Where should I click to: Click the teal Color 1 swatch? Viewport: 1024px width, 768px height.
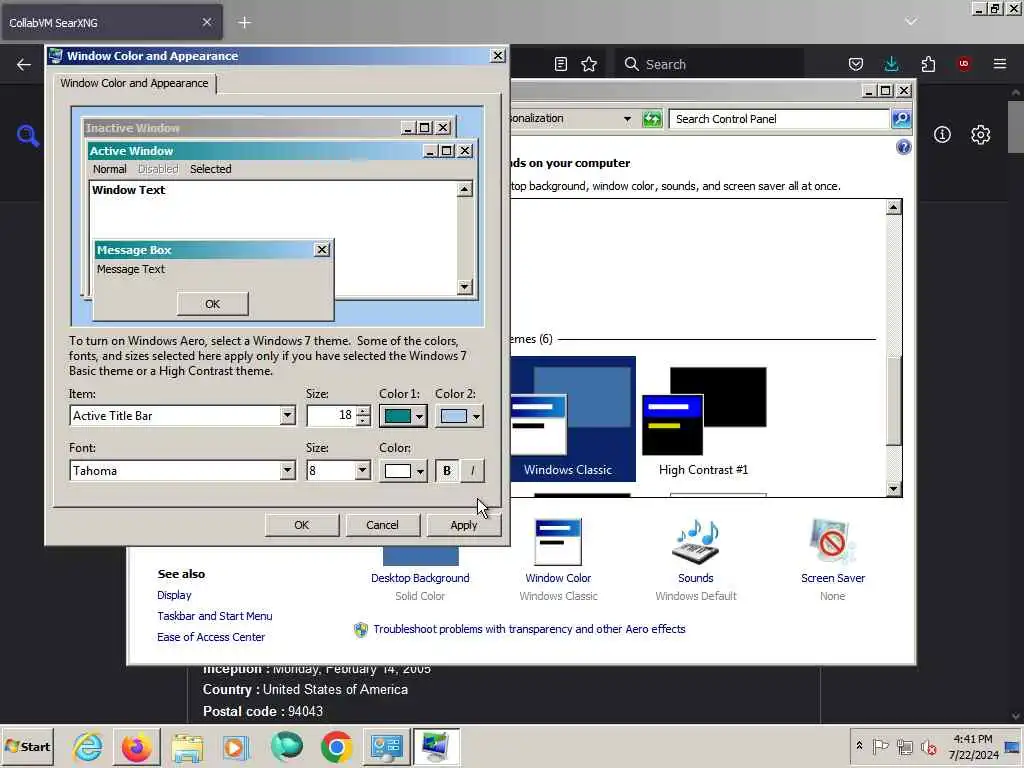(398, 416)
